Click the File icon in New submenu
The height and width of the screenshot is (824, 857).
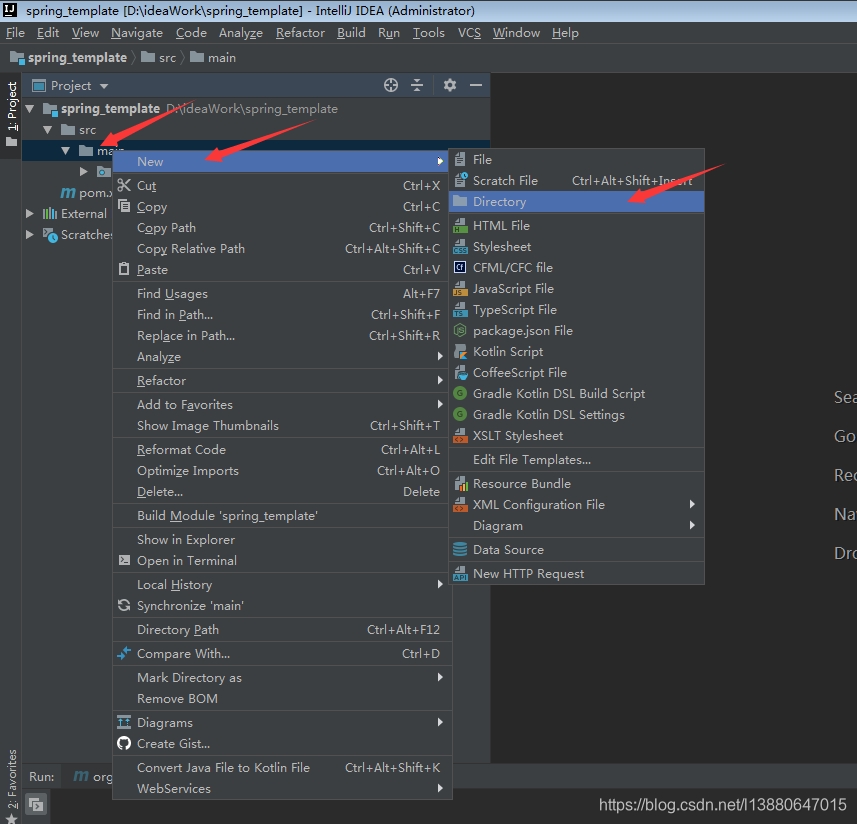(x=460, y=159)
